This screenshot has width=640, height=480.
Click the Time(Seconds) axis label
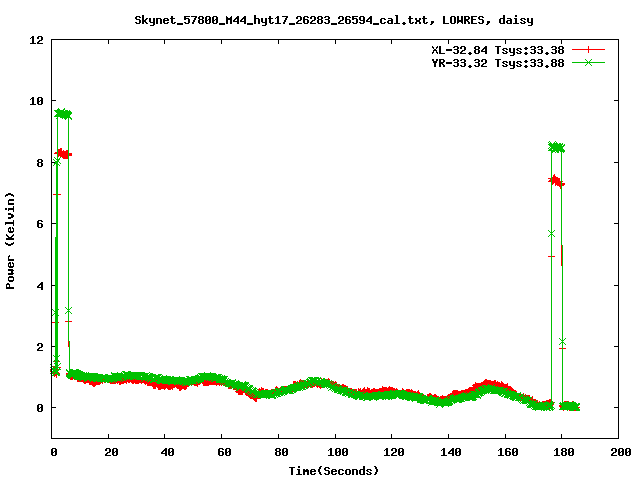click(334, 471)
